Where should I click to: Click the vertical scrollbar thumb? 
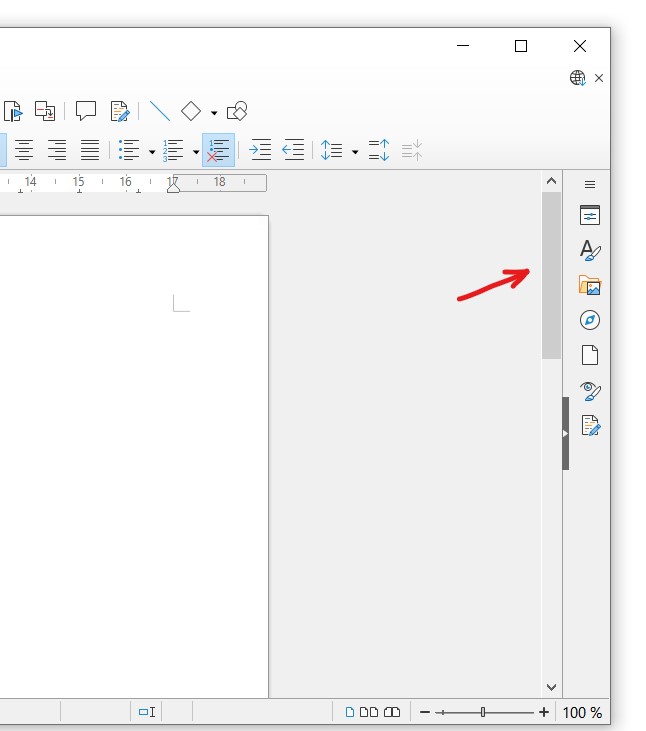pos(551,276)
